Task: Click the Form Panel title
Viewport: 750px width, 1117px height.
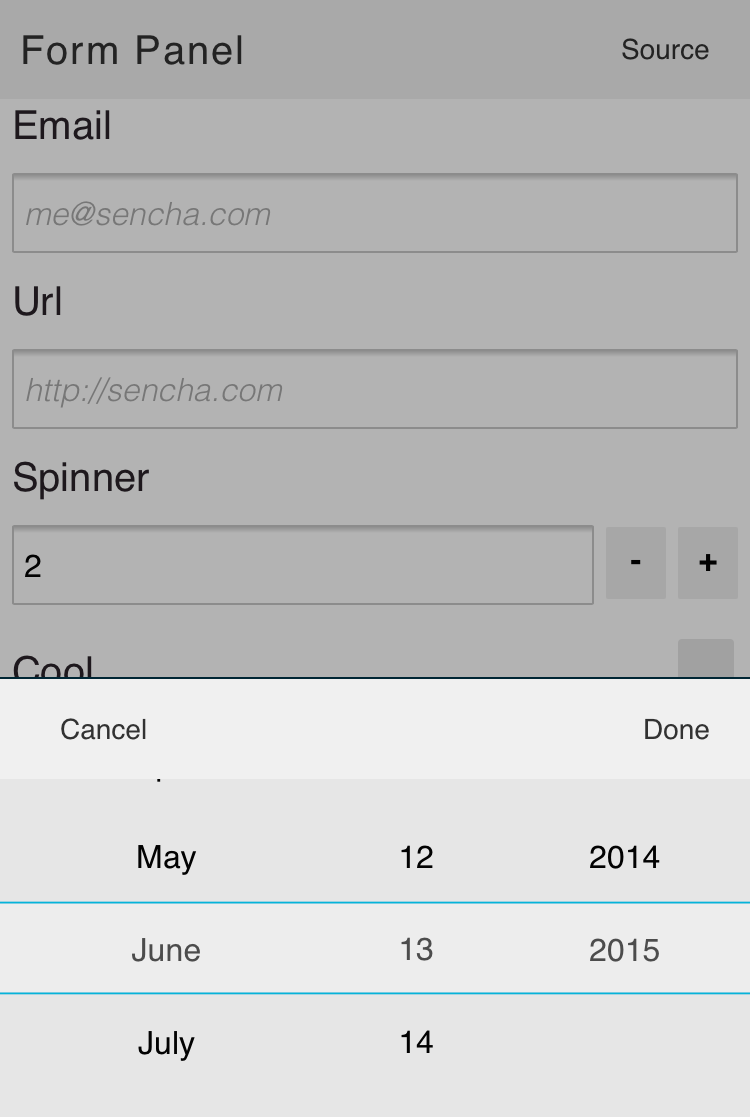Action: pos(132,51)
